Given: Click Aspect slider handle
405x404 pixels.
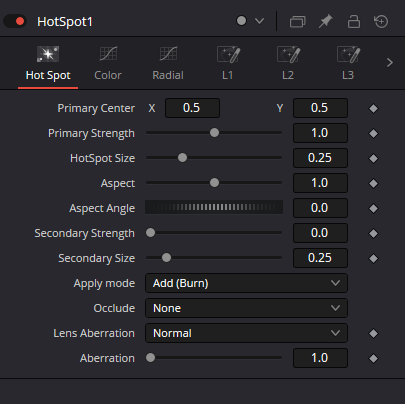Looking at the screenshot, I should pyautogui.click(x=214, y=183).
